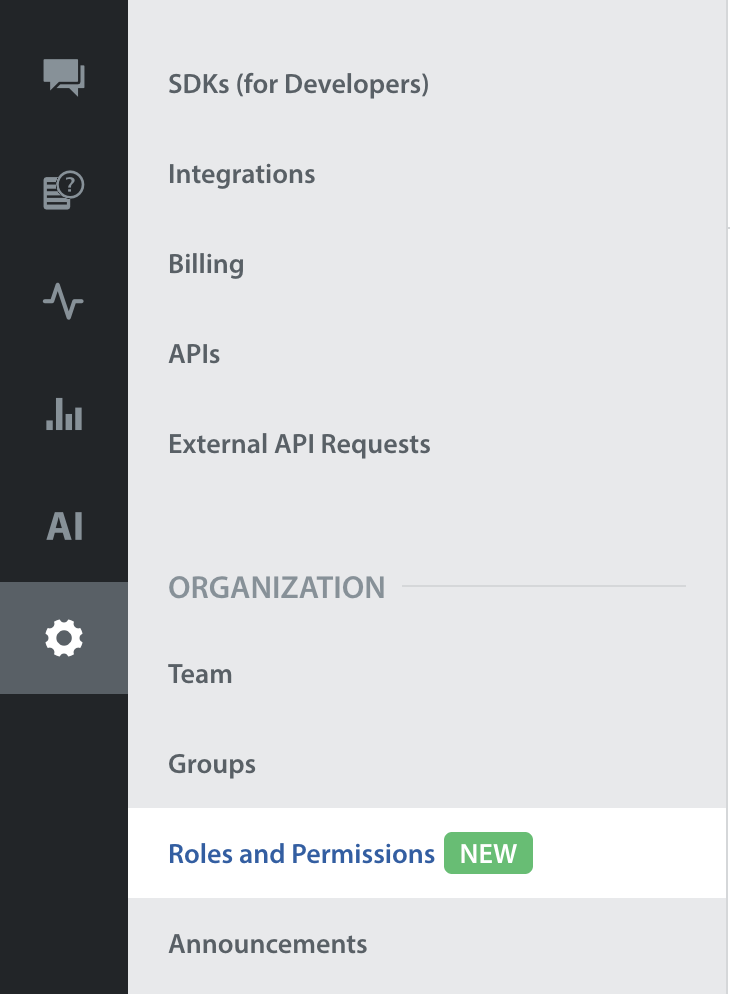Open External API Requests
Screen dimensions: 730x994
point(299,444)
